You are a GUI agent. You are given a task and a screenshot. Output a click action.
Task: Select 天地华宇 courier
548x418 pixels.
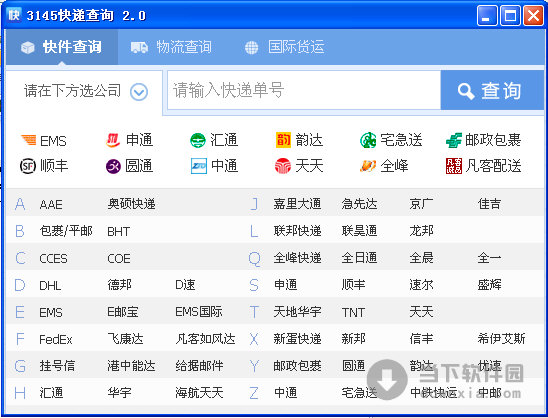[x=297, y=312]
